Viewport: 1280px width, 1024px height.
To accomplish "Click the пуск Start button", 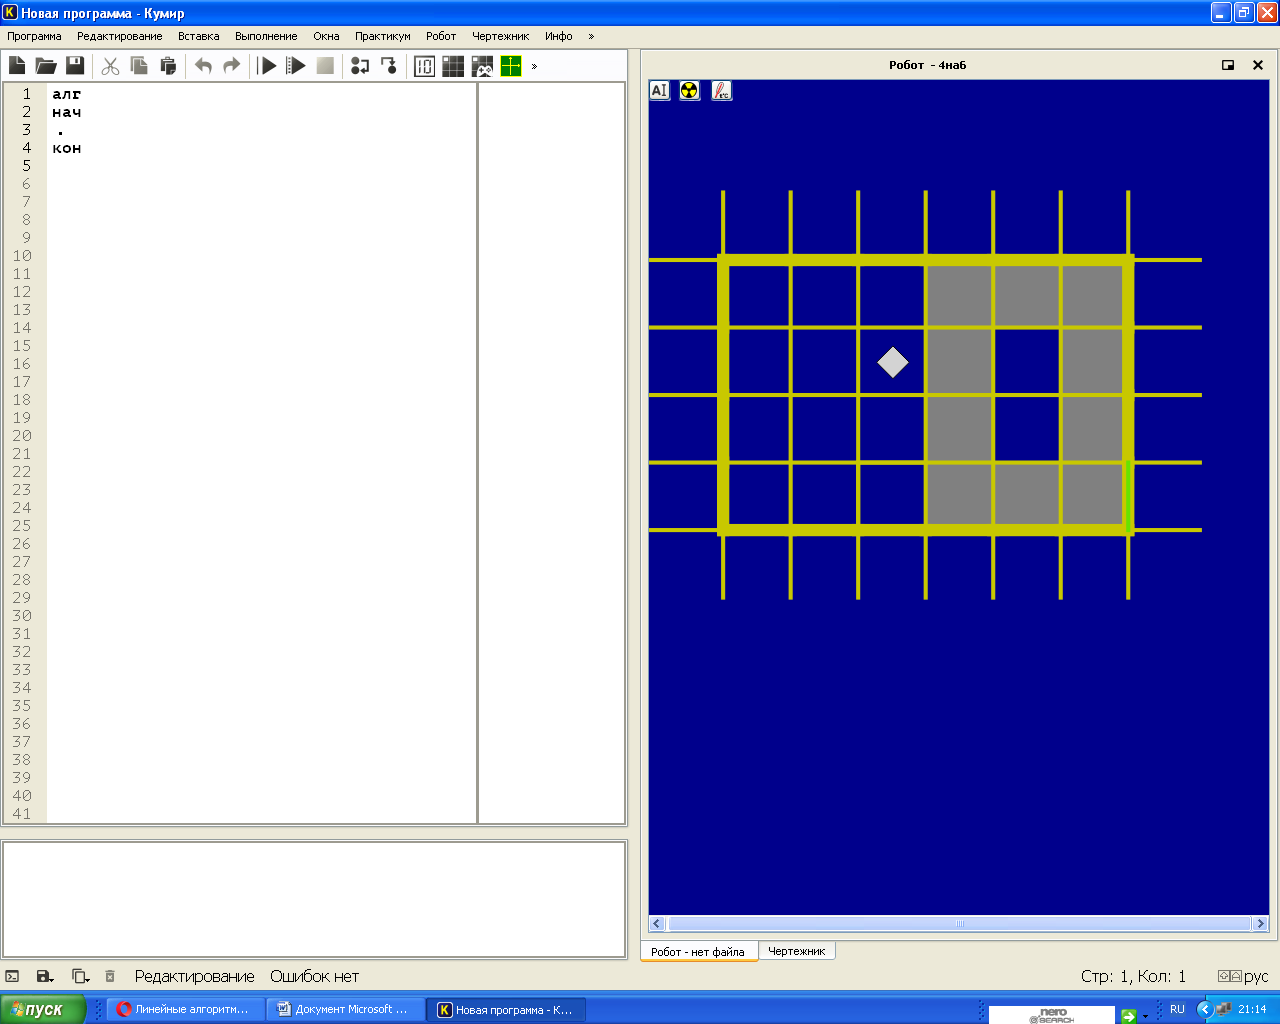I will 42,1009.
